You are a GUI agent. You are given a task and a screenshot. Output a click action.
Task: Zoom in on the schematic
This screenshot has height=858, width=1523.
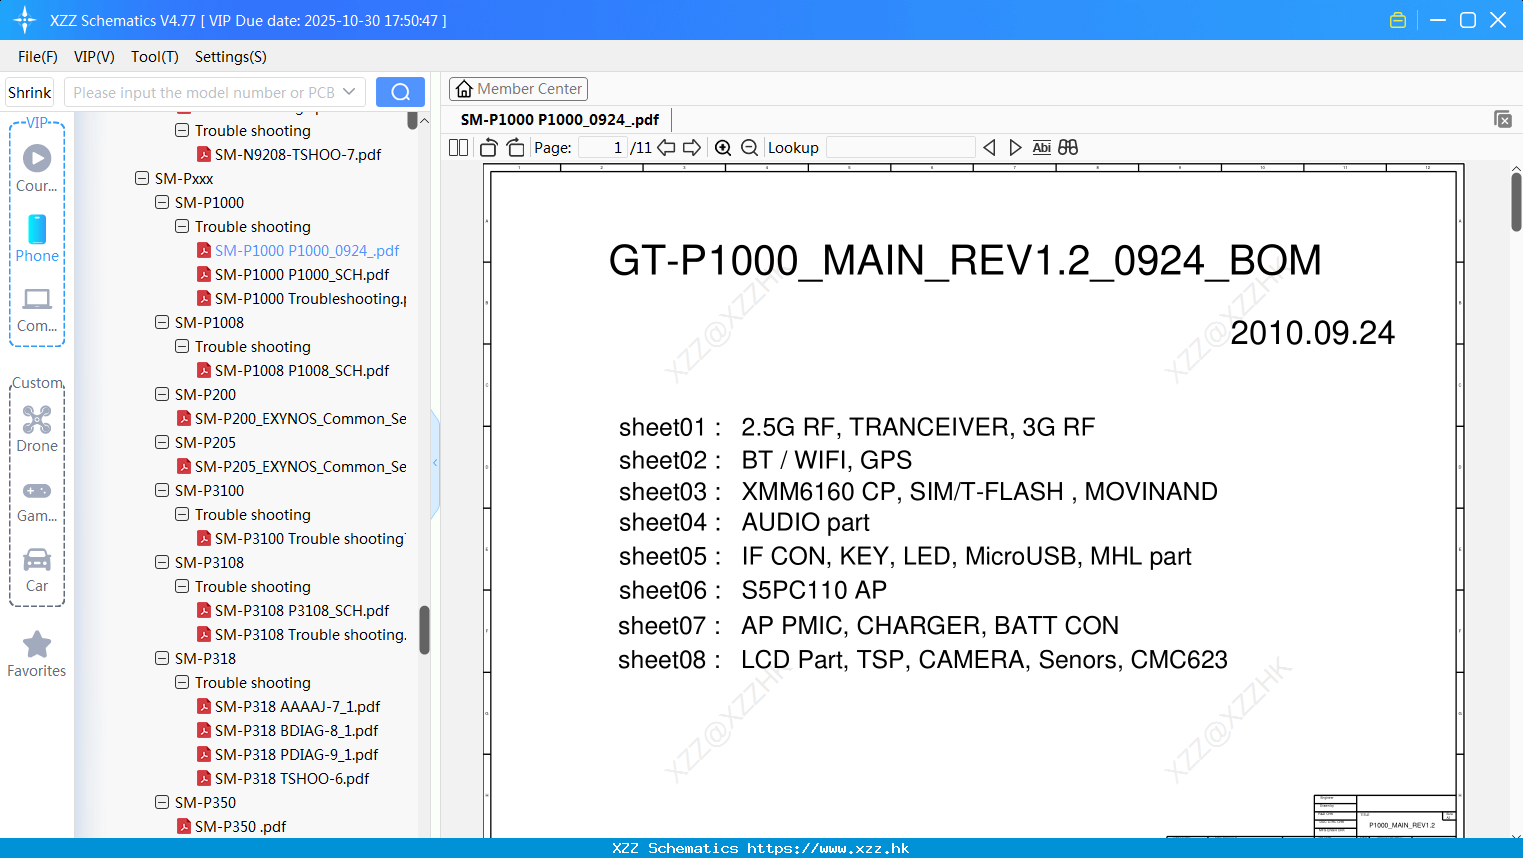pyautogui.click(x=723, y=147)
